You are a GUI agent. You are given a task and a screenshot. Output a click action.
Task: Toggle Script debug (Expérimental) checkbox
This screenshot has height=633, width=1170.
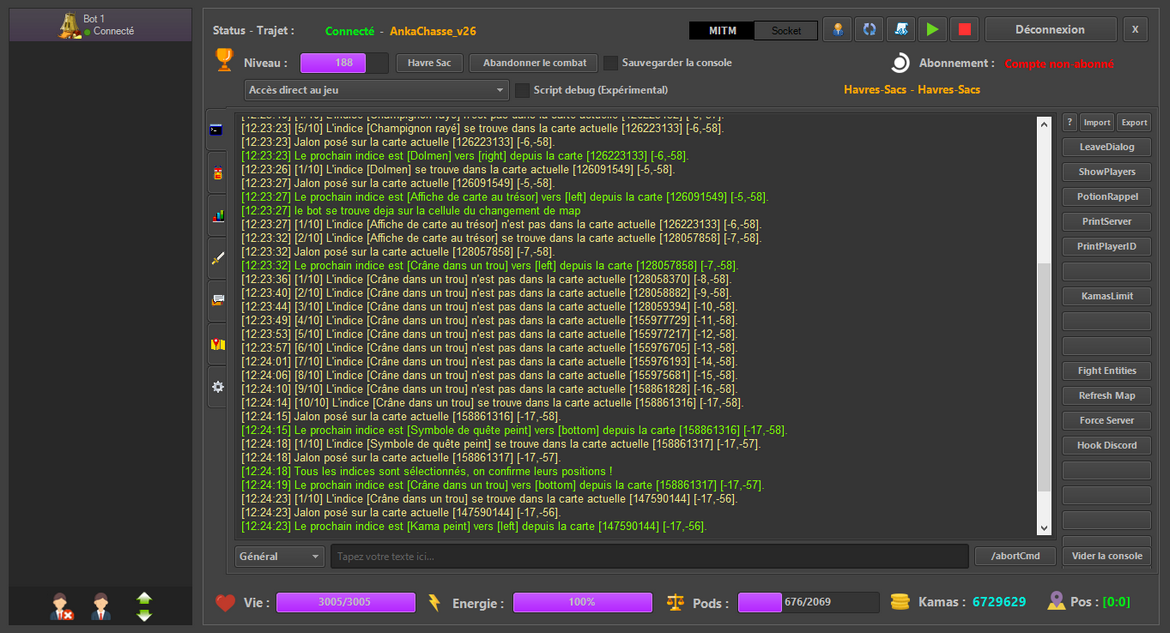coord(523,90)
